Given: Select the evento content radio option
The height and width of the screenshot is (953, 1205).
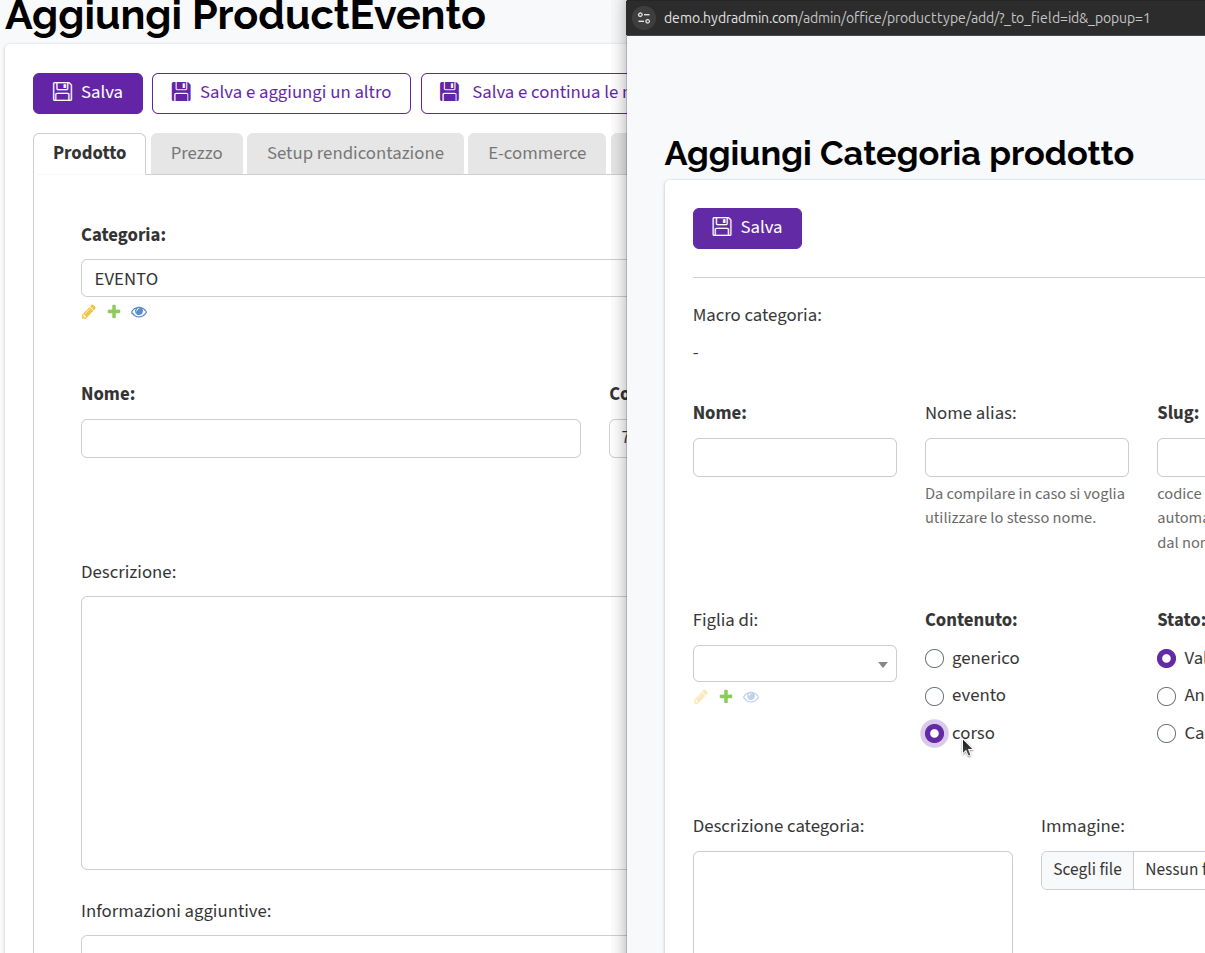Looking at the screenshot, I should click(x=934, y=696).
